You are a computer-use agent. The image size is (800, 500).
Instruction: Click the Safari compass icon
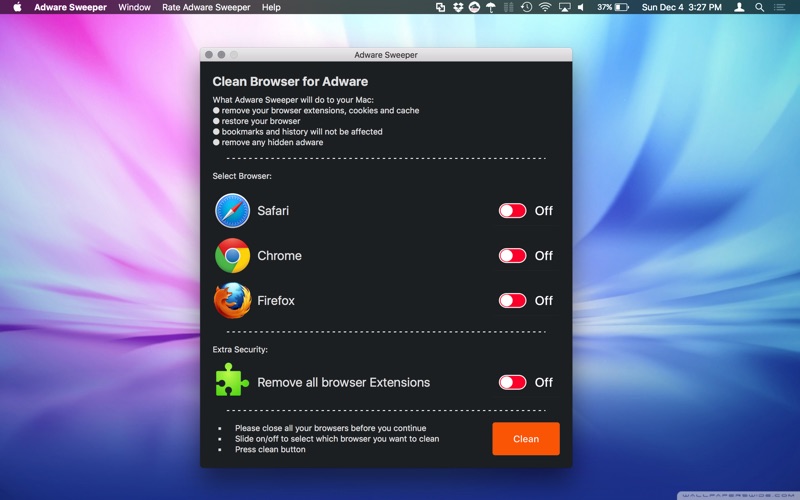232,210
